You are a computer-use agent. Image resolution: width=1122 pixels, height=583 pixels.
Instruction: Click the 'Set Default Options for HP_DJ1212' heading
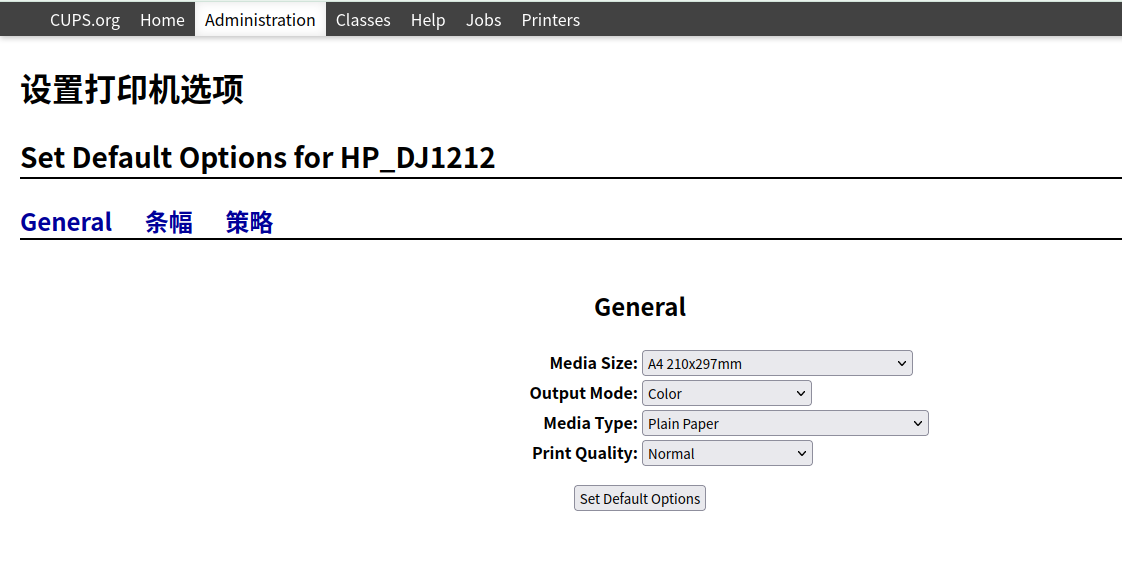click(258, 158)
